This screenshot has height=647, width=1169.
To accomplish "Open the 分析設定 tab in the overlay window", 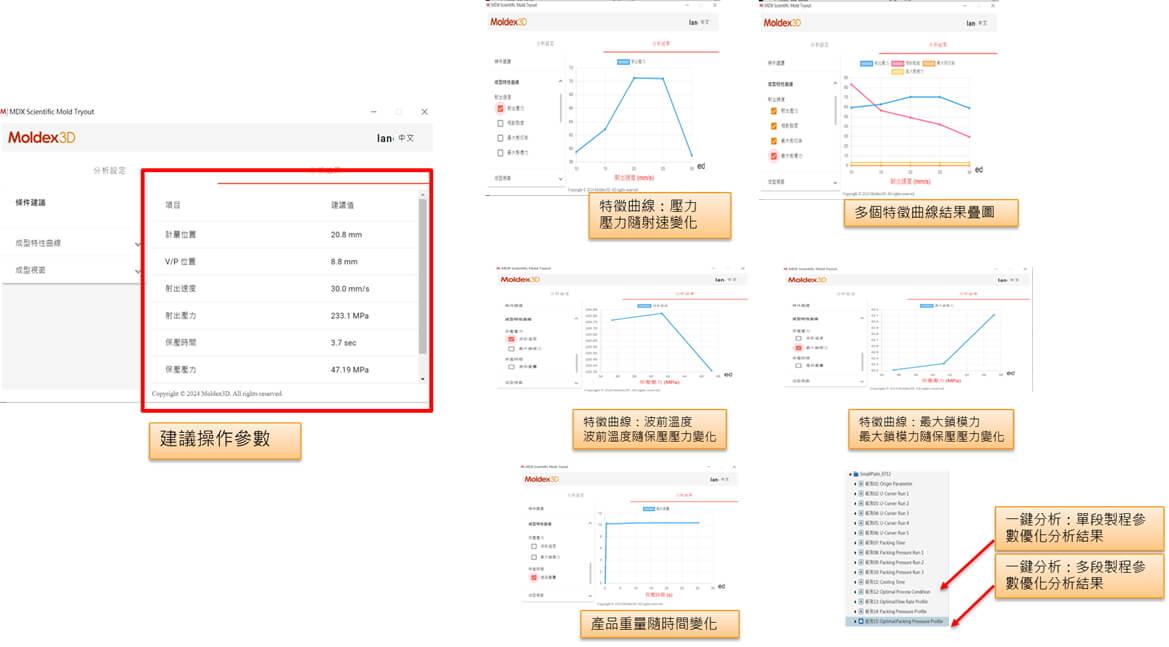I will (819, 45).
